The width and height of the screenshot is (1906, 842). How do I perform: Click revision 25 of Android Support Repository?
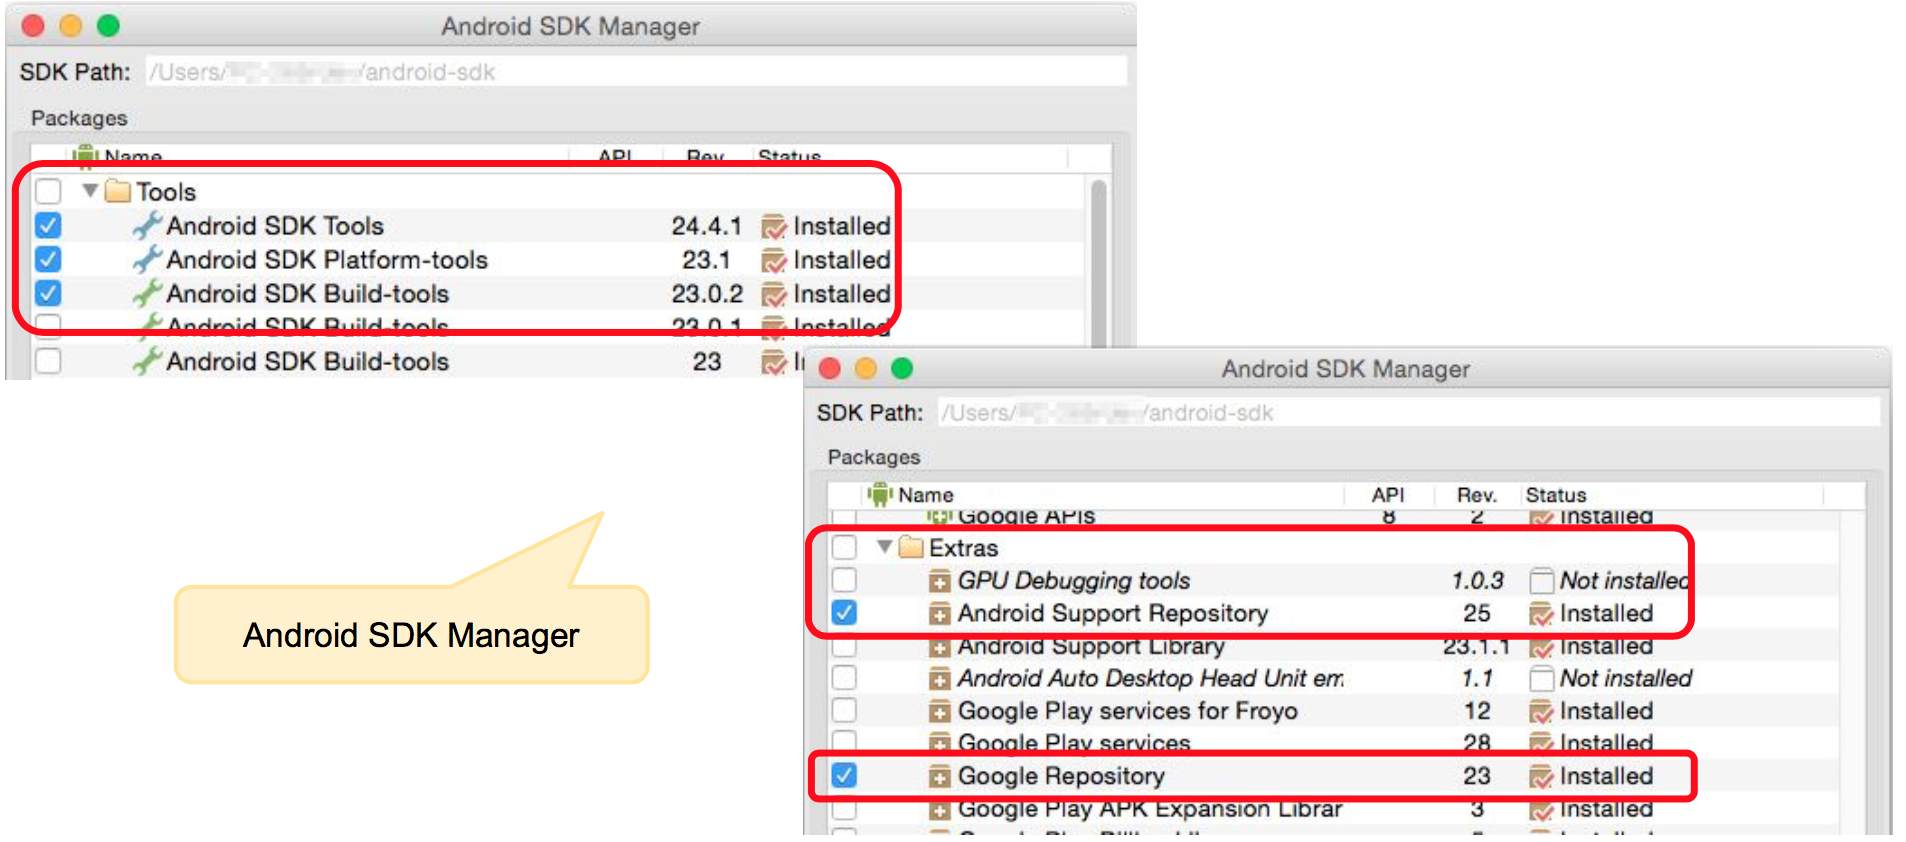1477,613
